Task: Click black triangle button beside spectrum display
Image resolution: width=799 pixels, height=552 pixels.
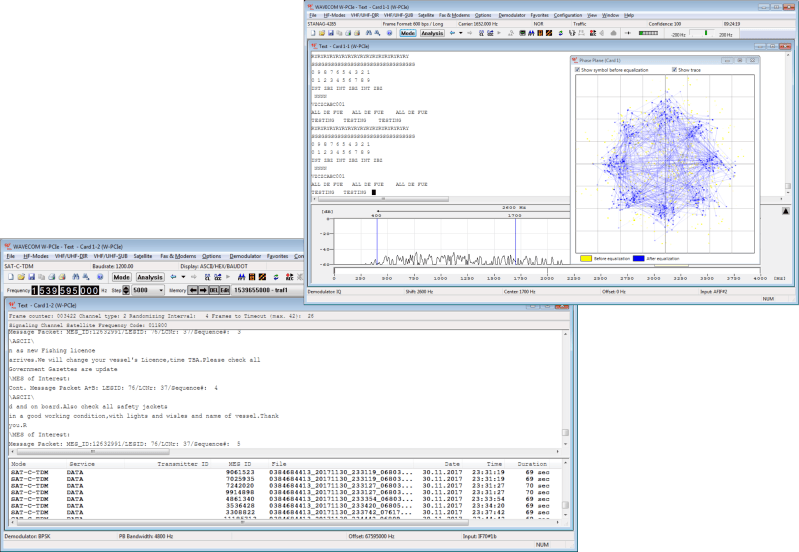Action: [785, 211]
